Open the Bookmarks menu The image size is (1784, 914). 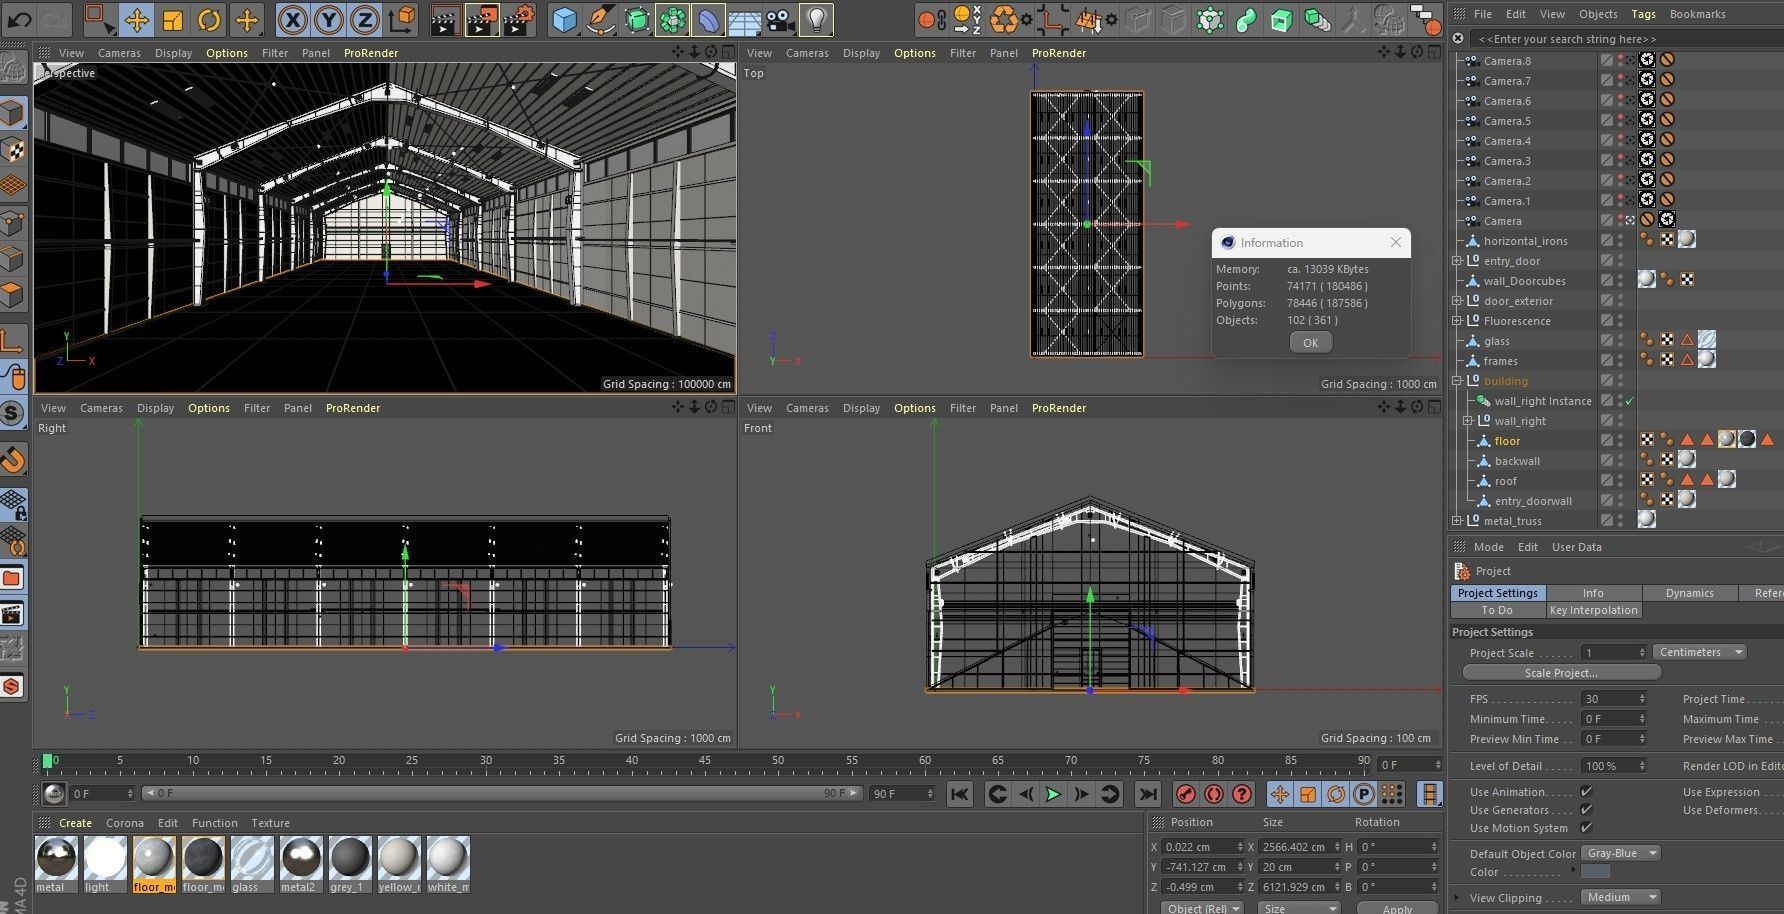[x=1697, y=14]
